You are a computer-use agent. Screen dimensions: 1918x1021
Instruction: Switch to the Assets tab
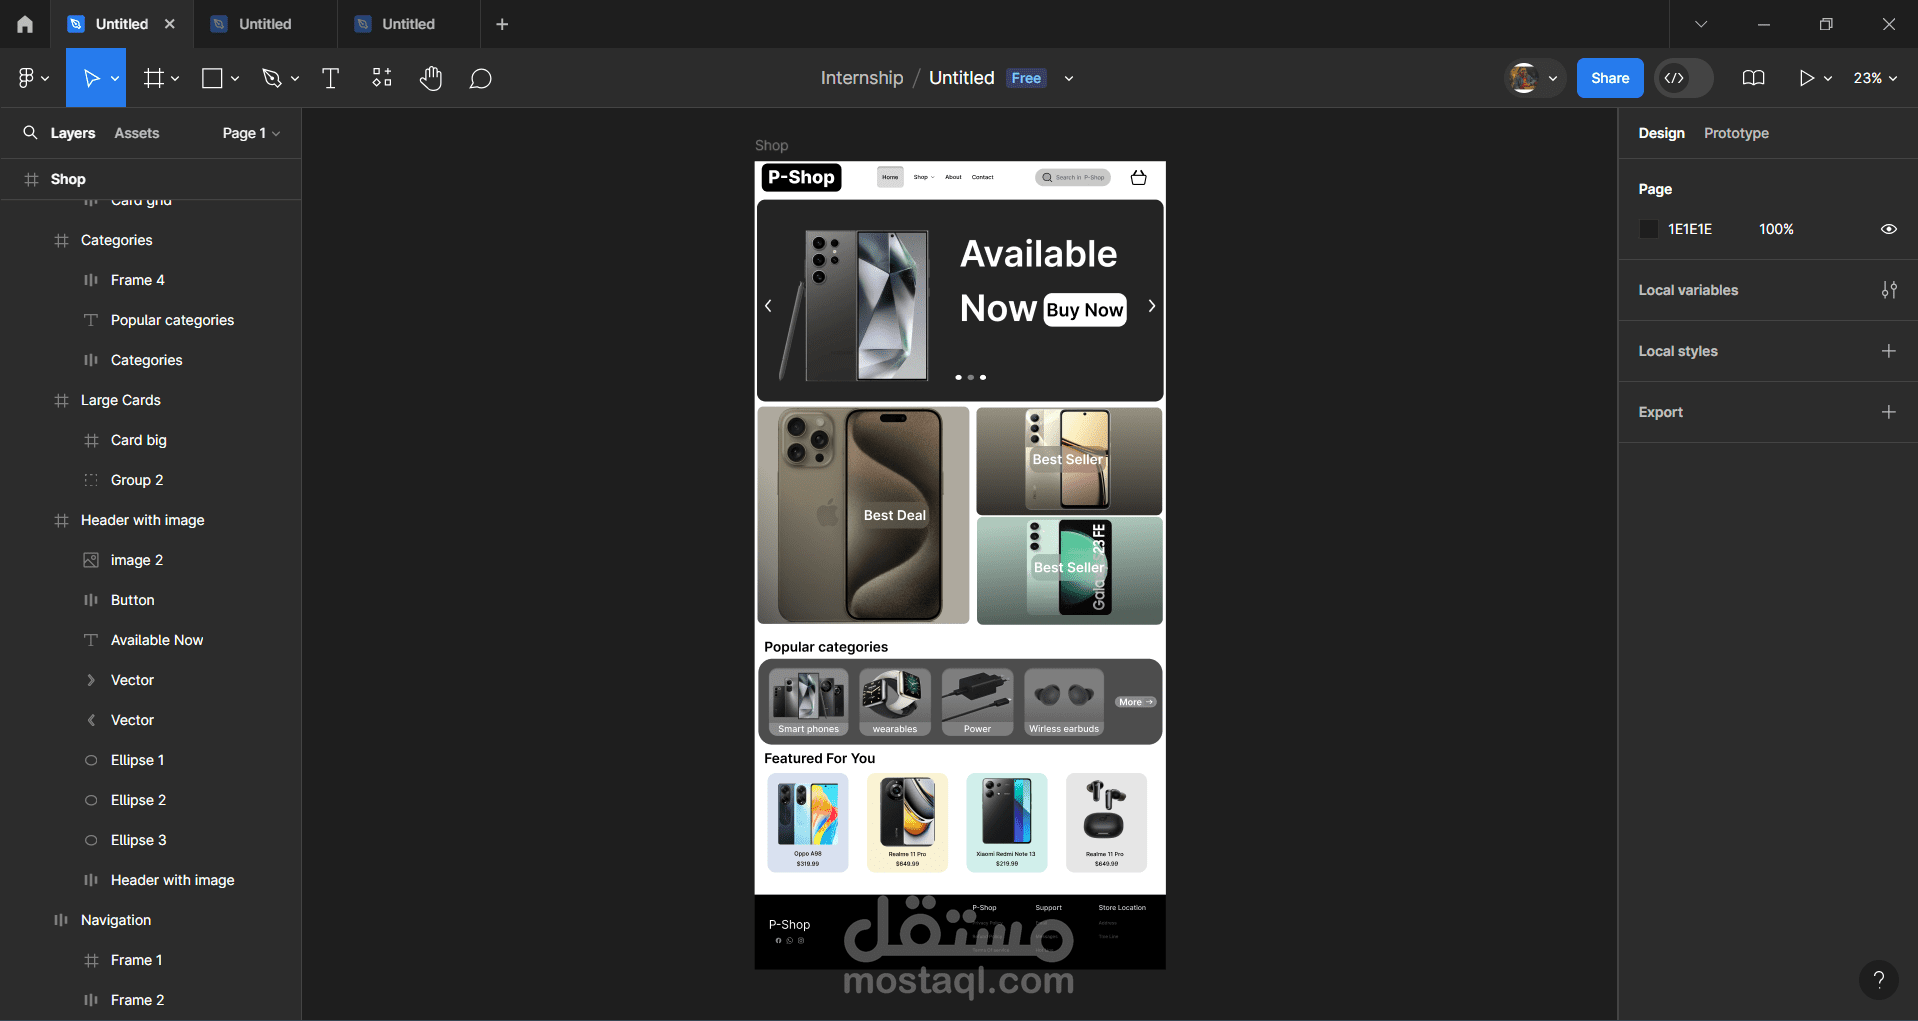(137, 133)
